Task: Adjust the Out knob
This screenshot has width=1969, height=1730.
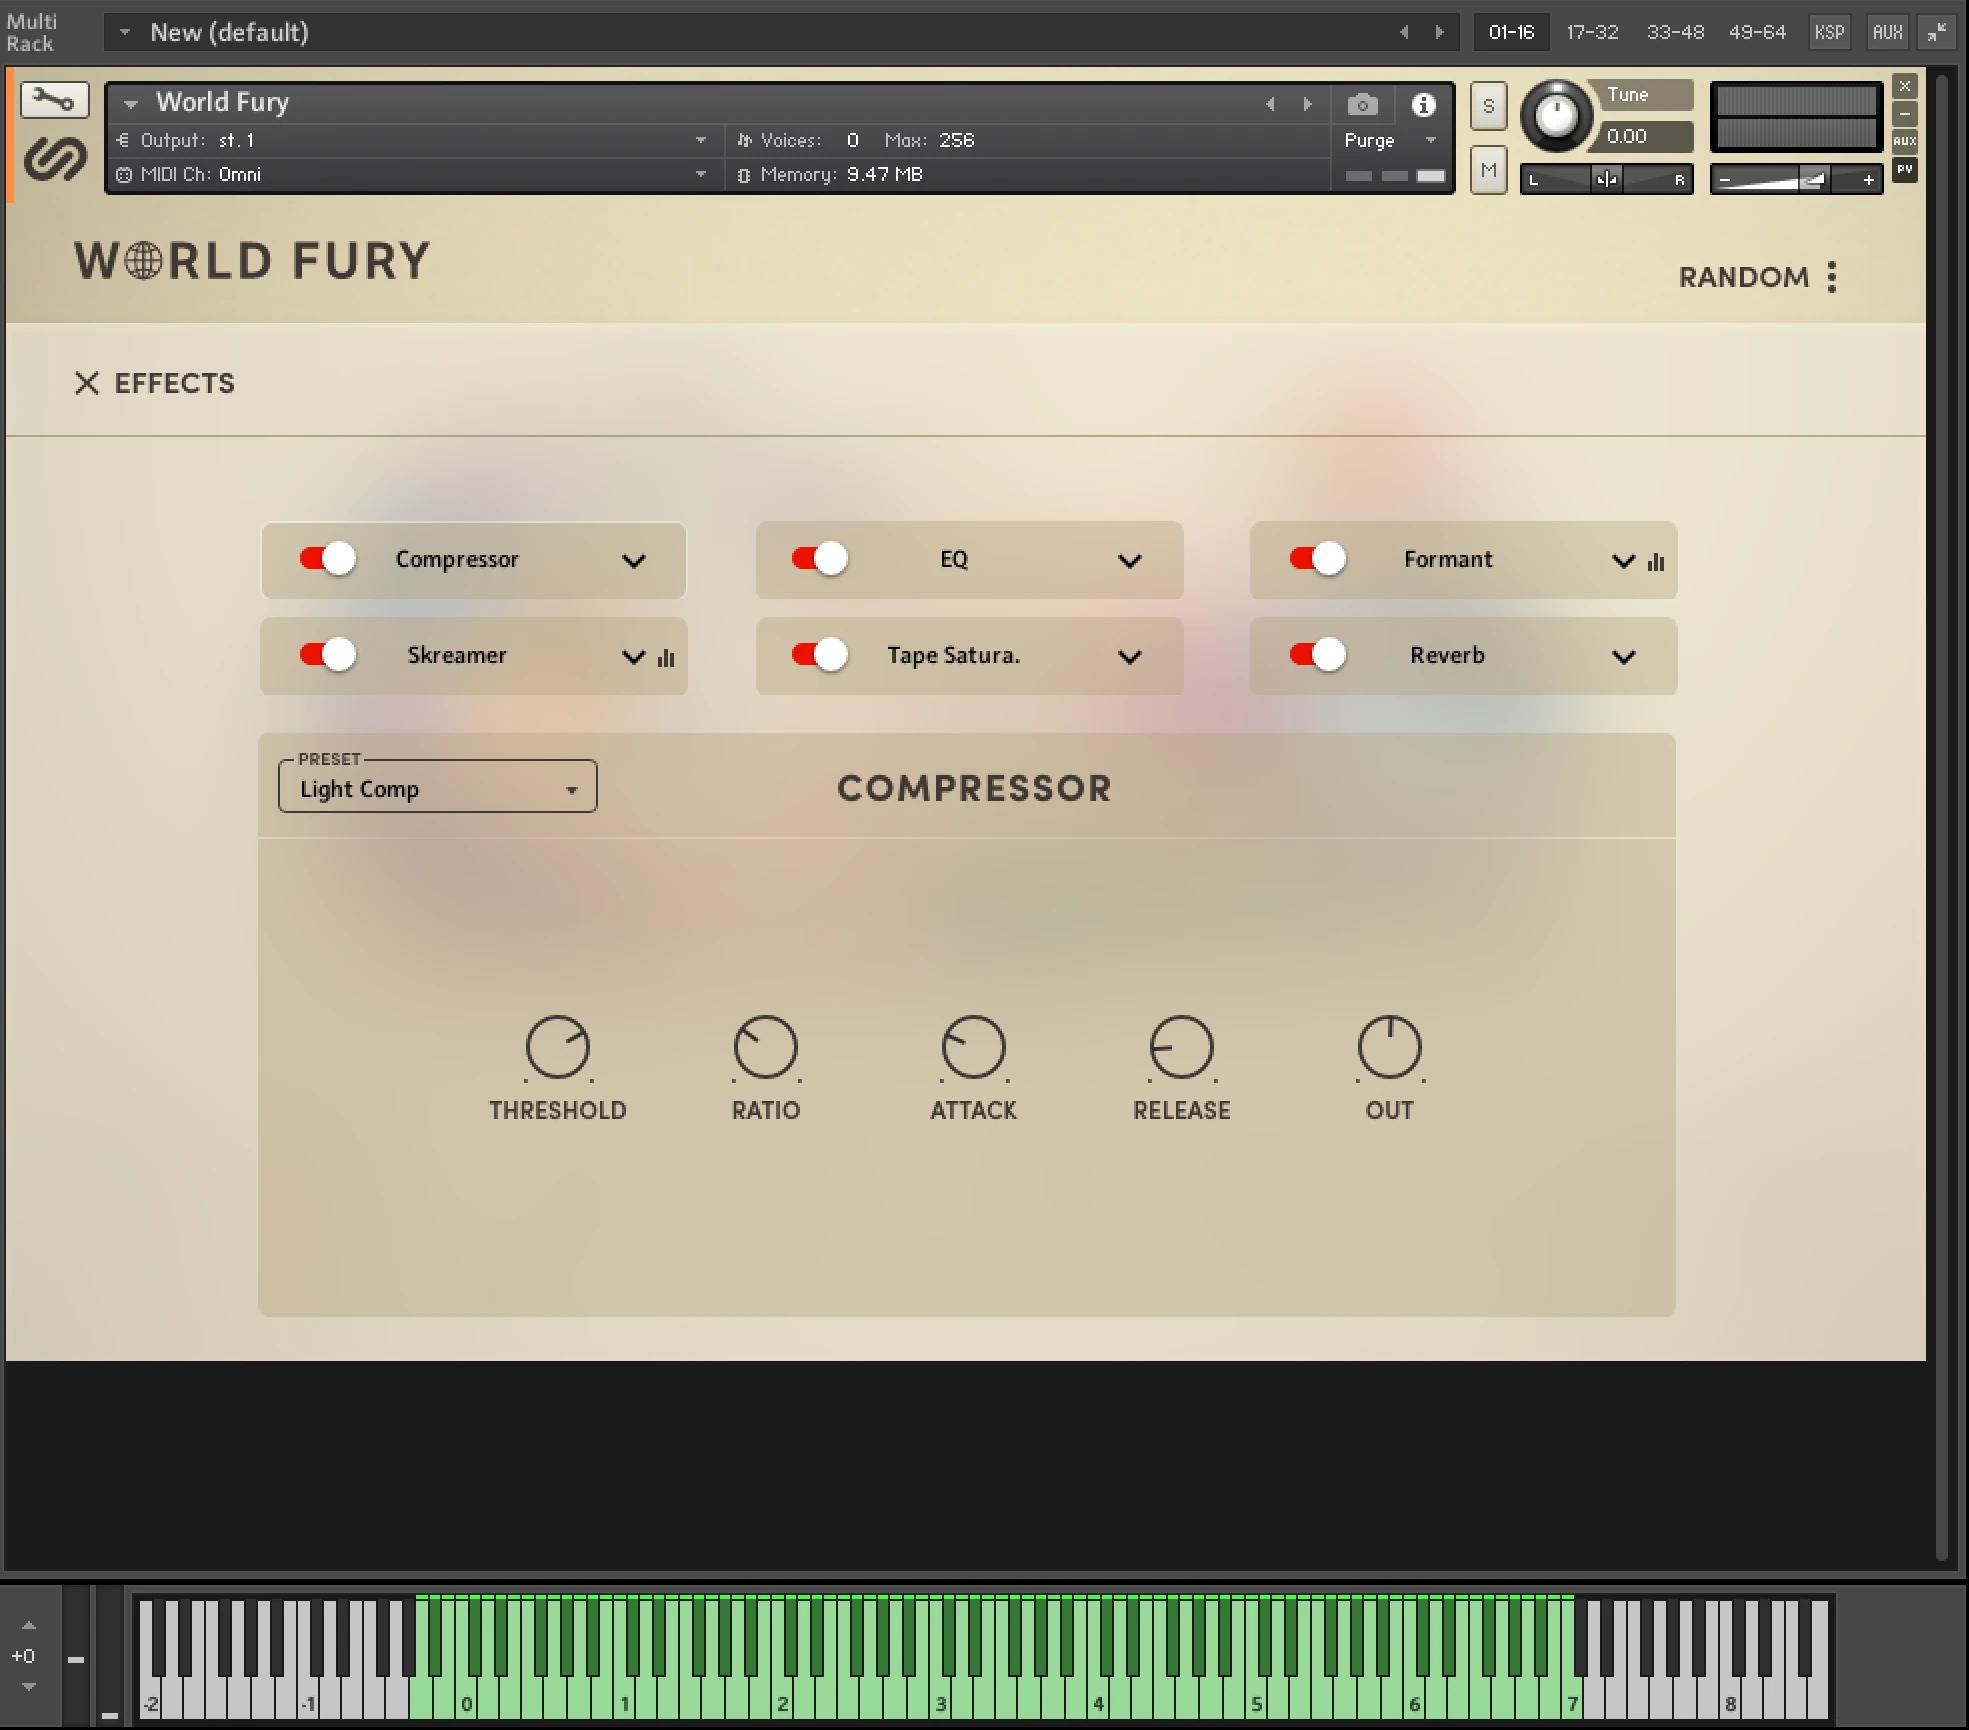Action: 1389,1047
